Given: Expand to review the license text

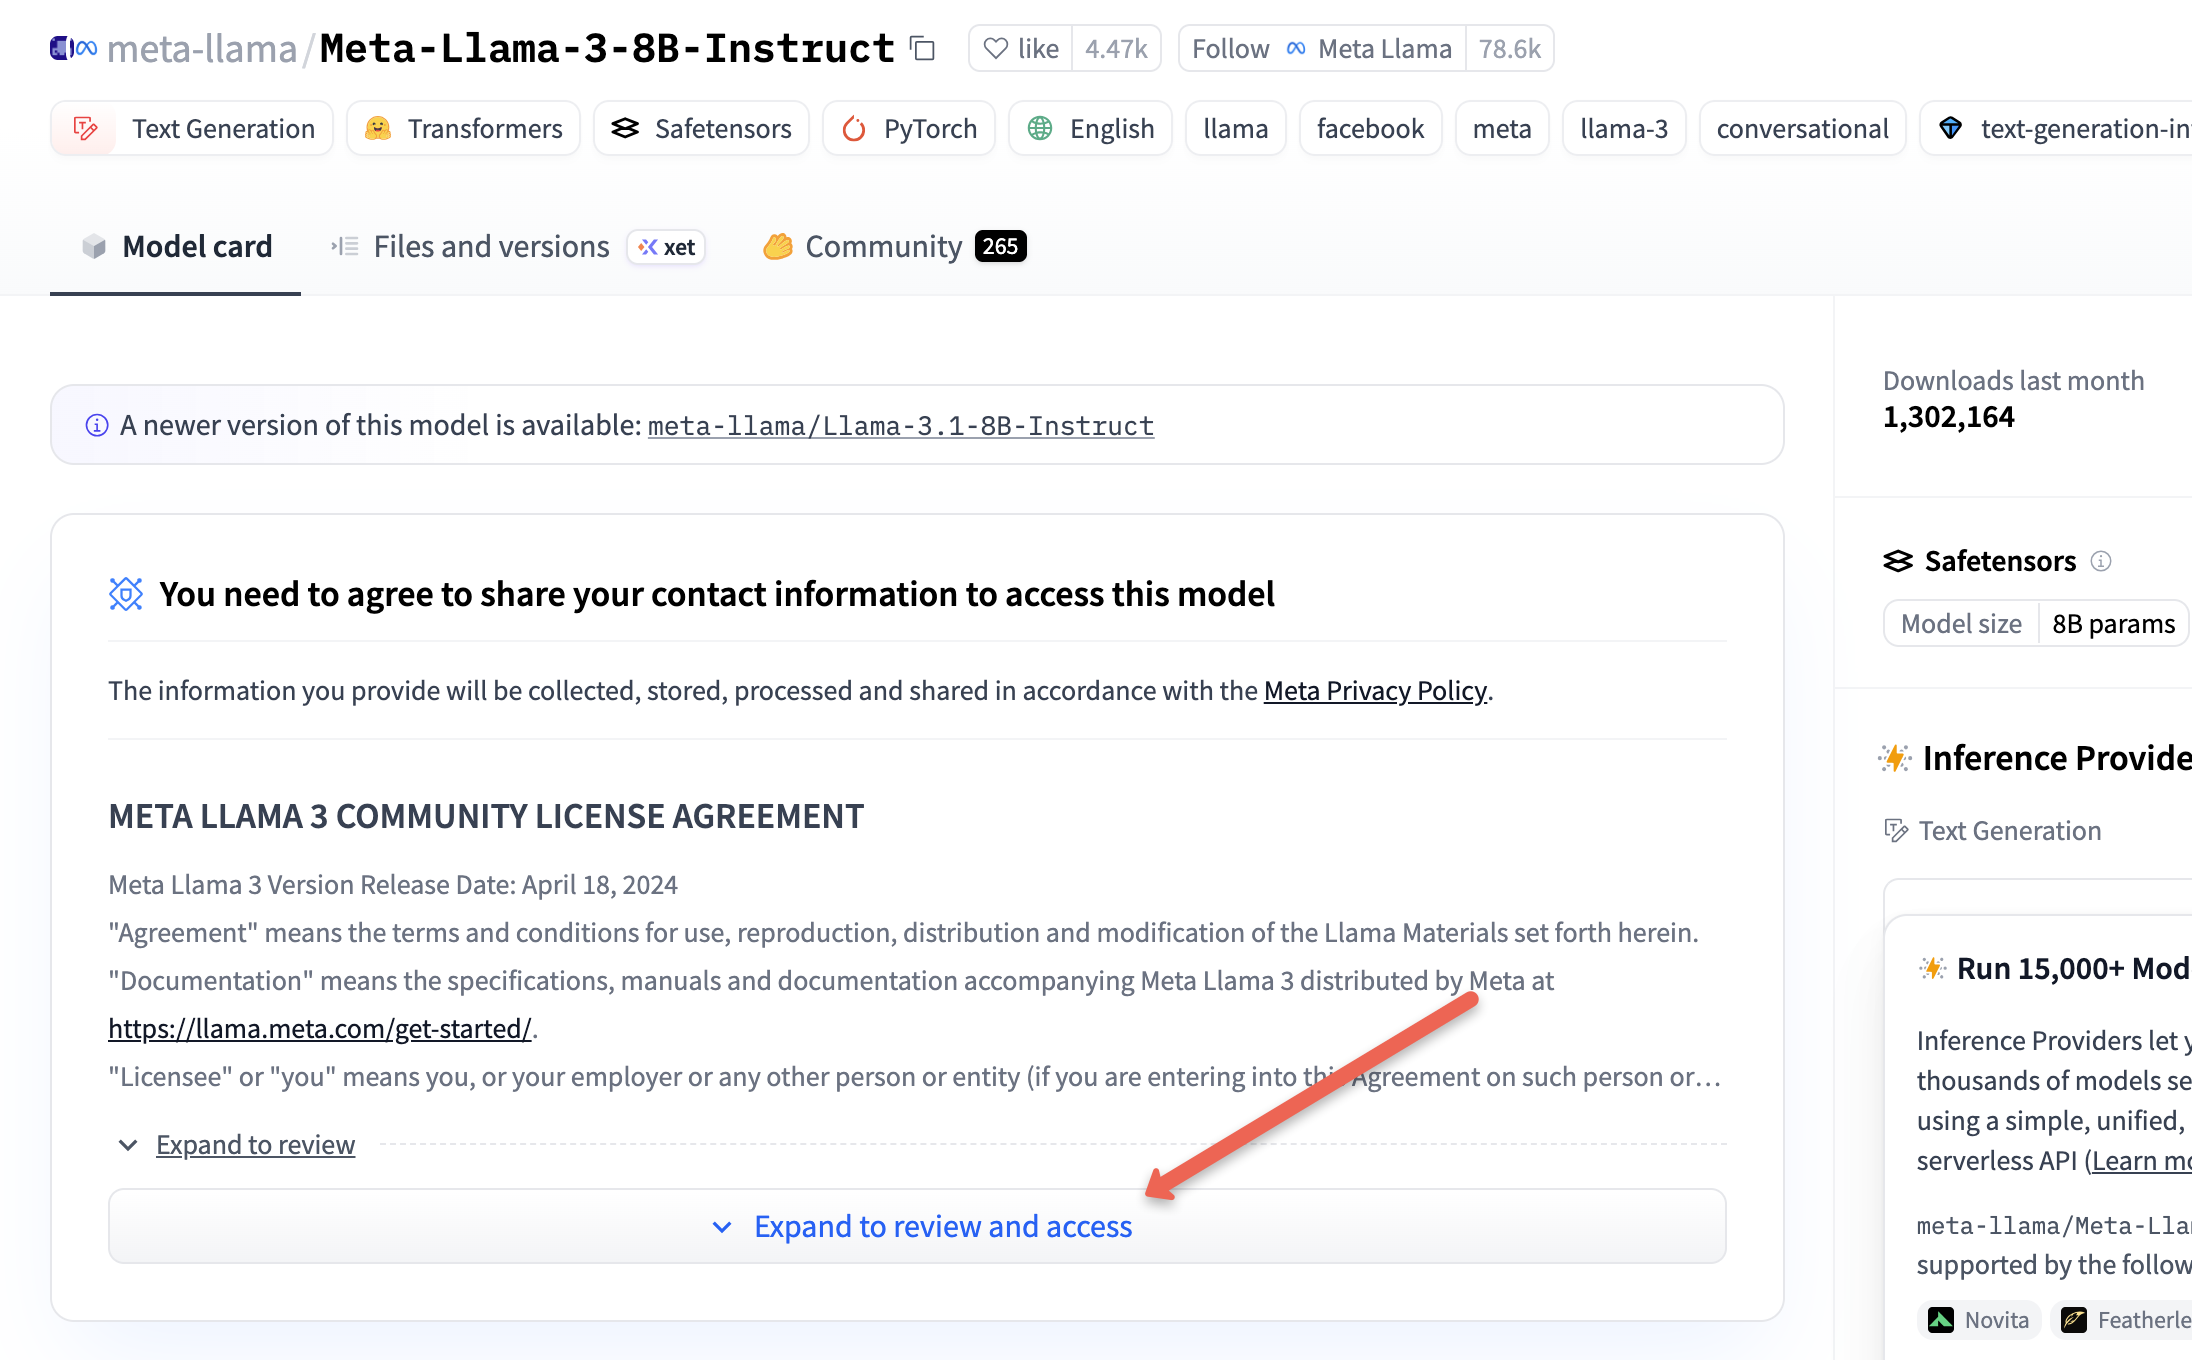Looking at the screenshot, I should [255, 1144].
